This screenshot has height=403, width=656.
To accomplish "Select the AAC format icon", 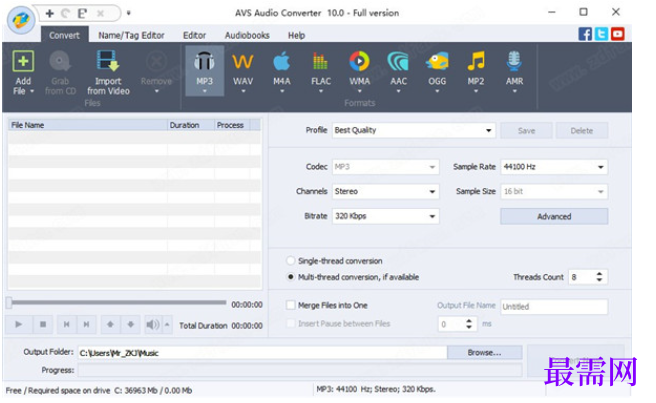I will 398,62.
